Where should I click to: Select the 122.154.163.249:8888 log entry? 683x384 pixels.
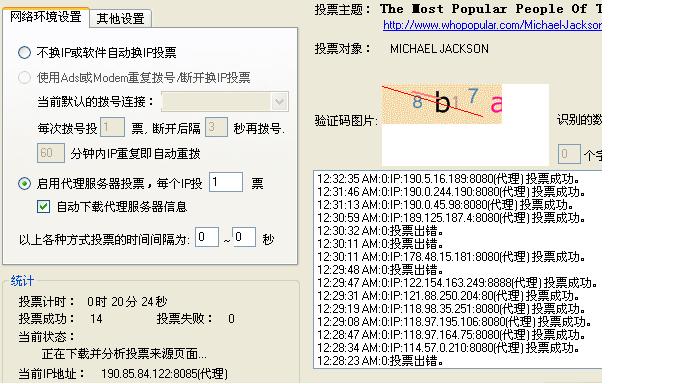pos(457,283)
